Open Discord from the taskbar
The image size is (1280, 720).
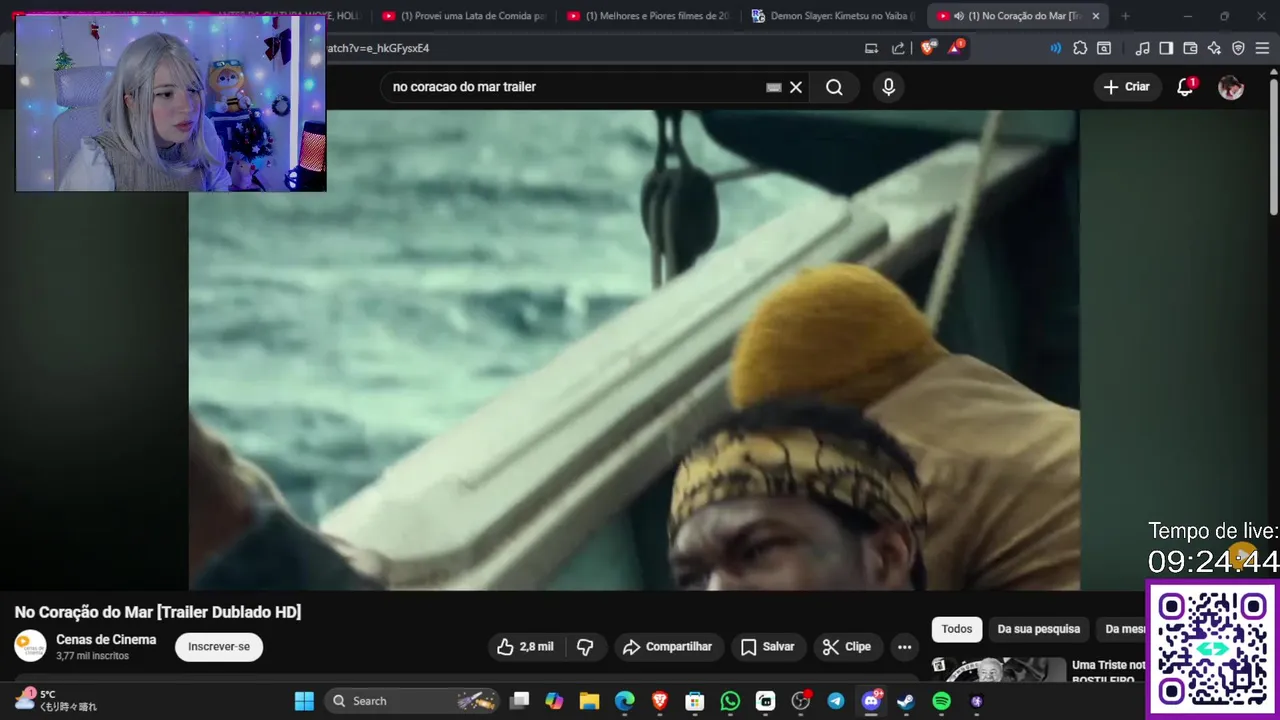click(x=871, y=701)
